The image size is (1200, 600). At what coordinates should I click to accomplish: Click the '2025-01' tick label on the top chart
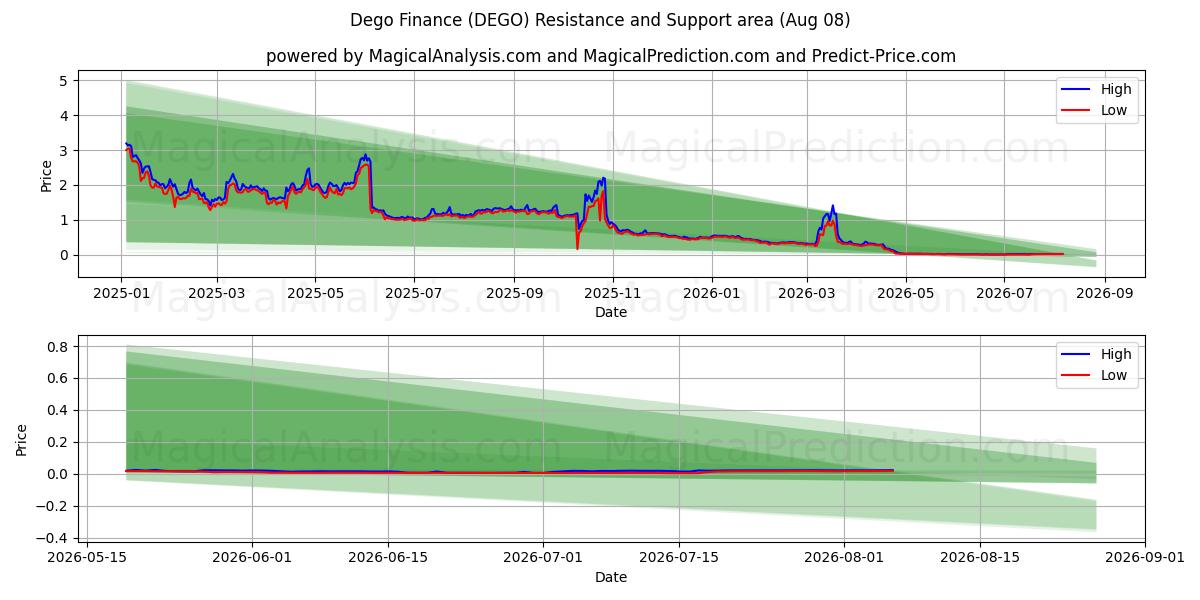click(x=120, y=293)
